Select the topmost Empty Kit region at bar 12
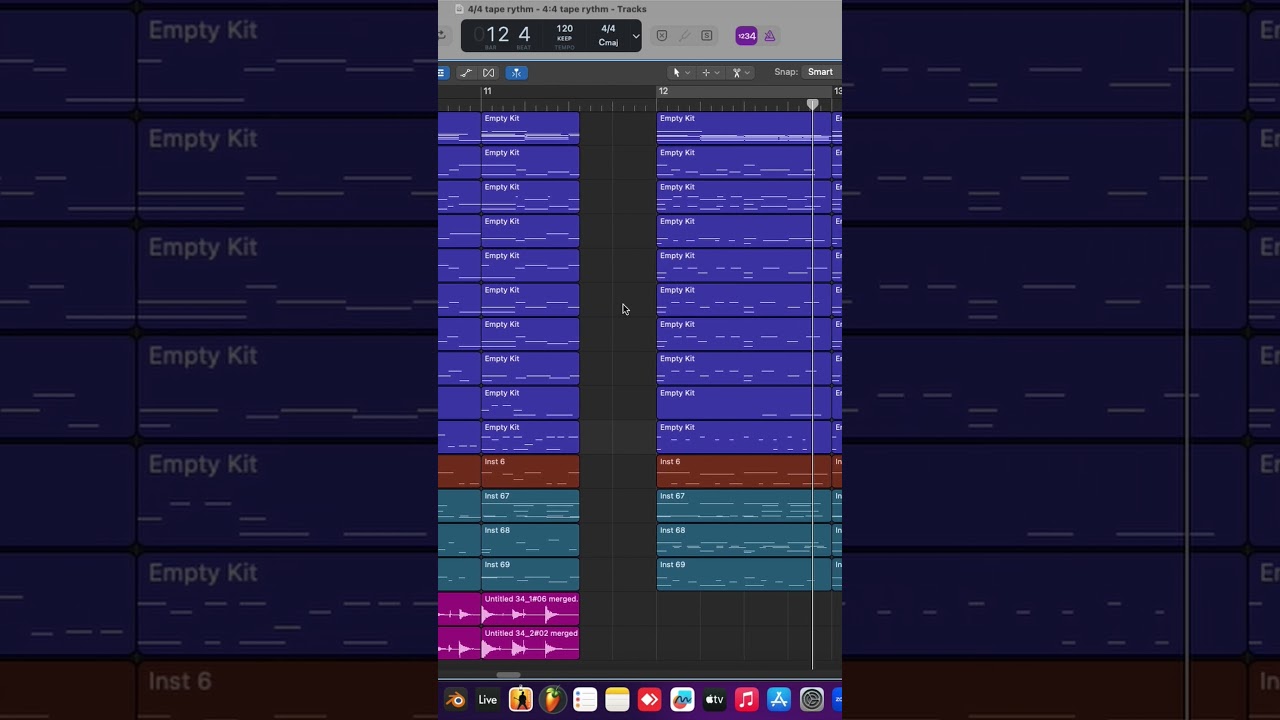The width and height of the screenshot is (1280, 720). click(x=743, y=128)
